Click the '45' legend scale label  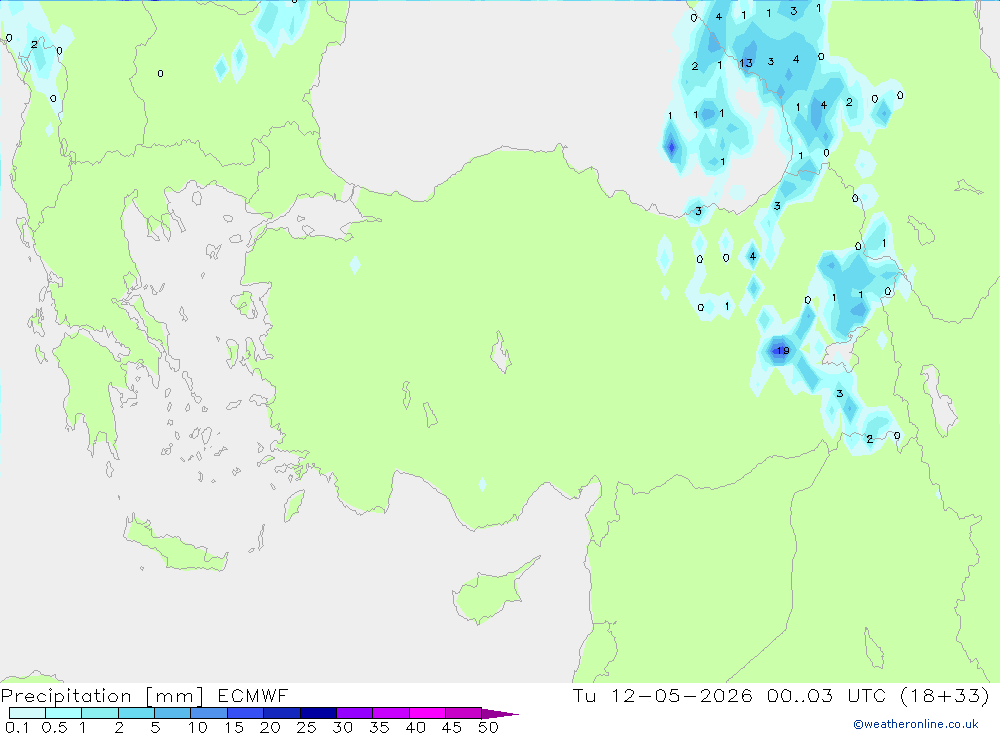[452, 727]
